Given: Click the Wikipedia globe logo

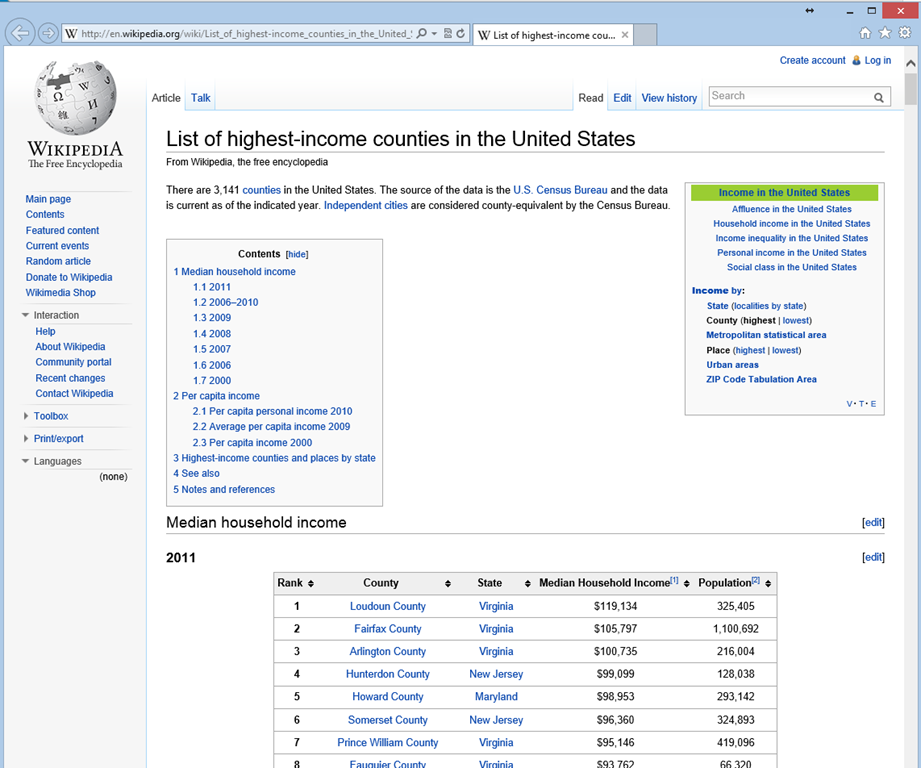Looking at the screenshot, I should tap(75, 97).
